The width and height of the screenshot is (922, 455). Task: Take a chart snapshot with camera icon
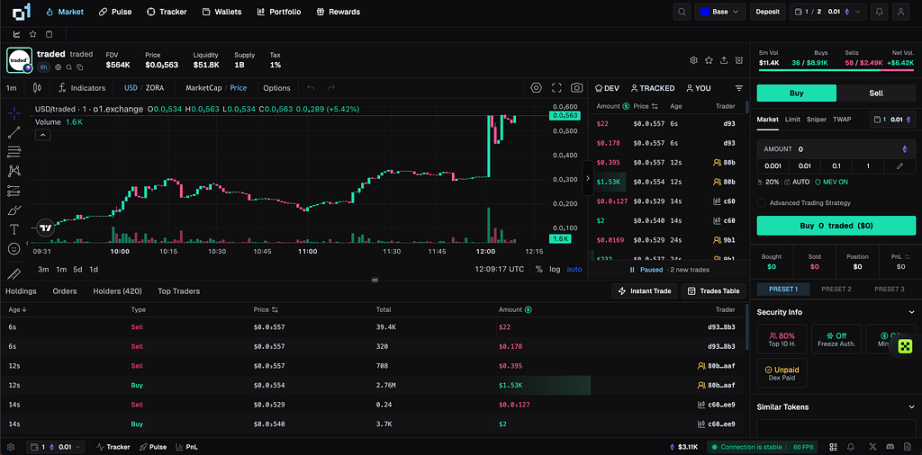[x=577, y=88]
